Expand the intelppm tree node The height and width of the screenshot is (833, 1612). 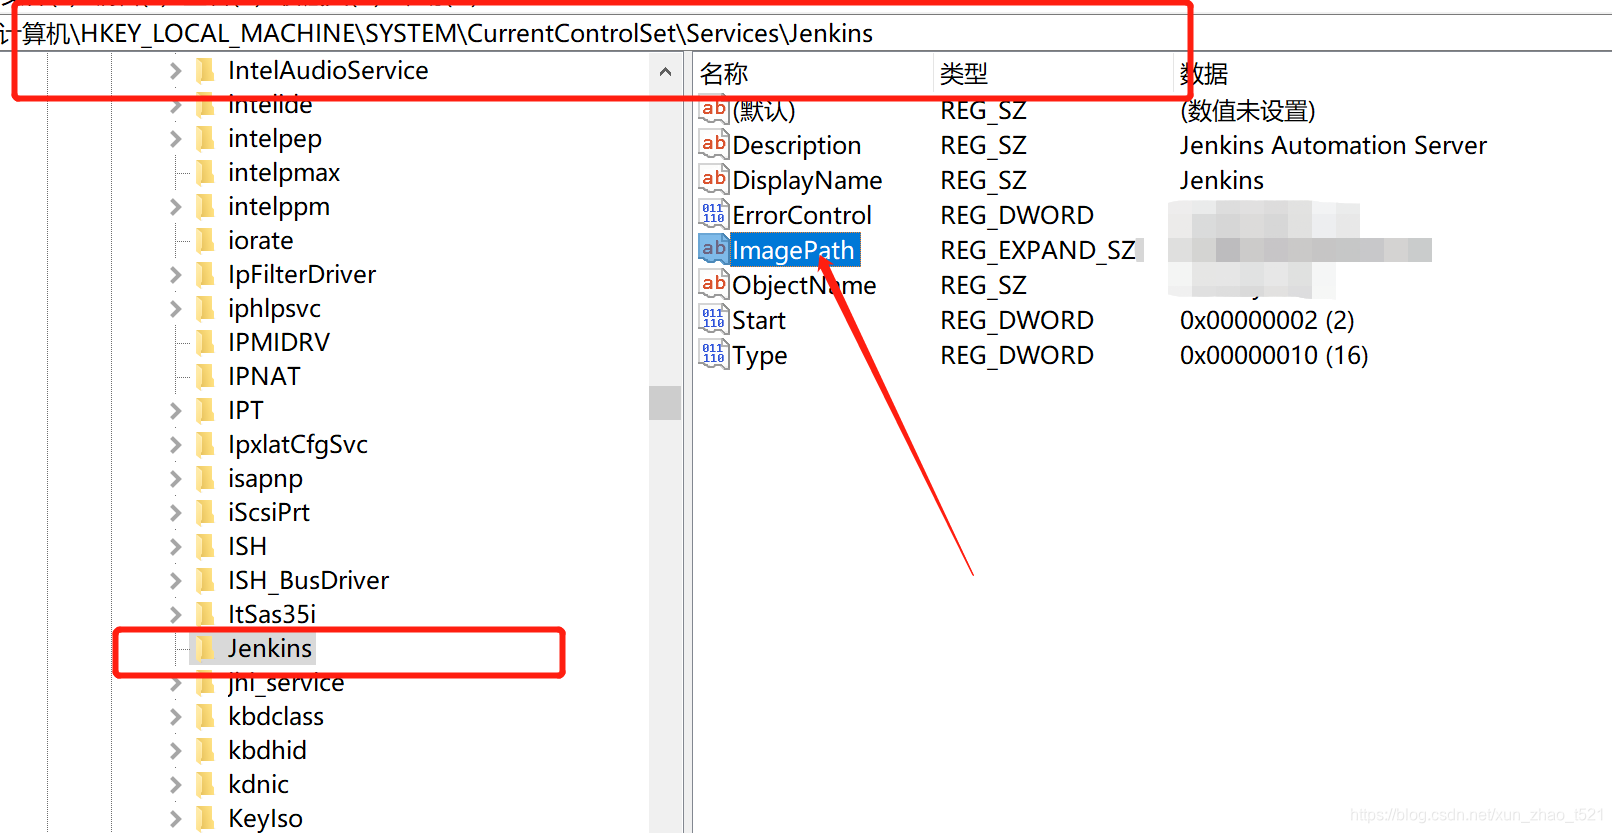pos(176,206)
